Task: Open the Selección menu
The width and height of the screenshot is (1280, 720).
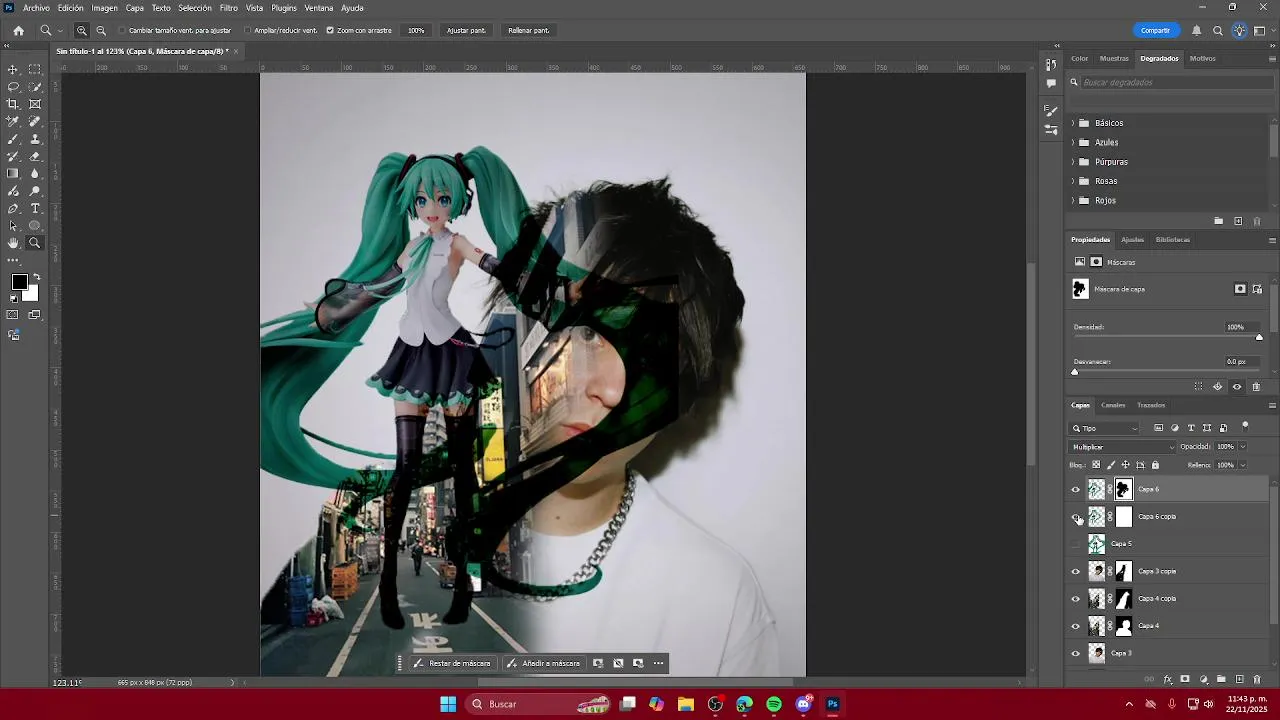Action: [x=195, y=8]
